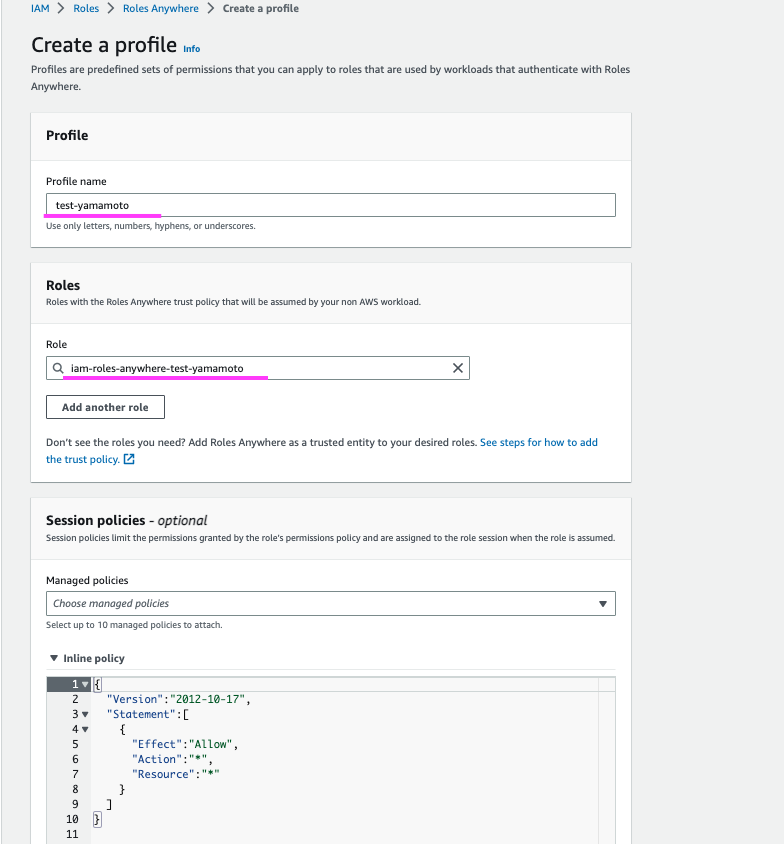Click the Role search input field
Viewport: 784px width, 844px height.
[258, 368]
